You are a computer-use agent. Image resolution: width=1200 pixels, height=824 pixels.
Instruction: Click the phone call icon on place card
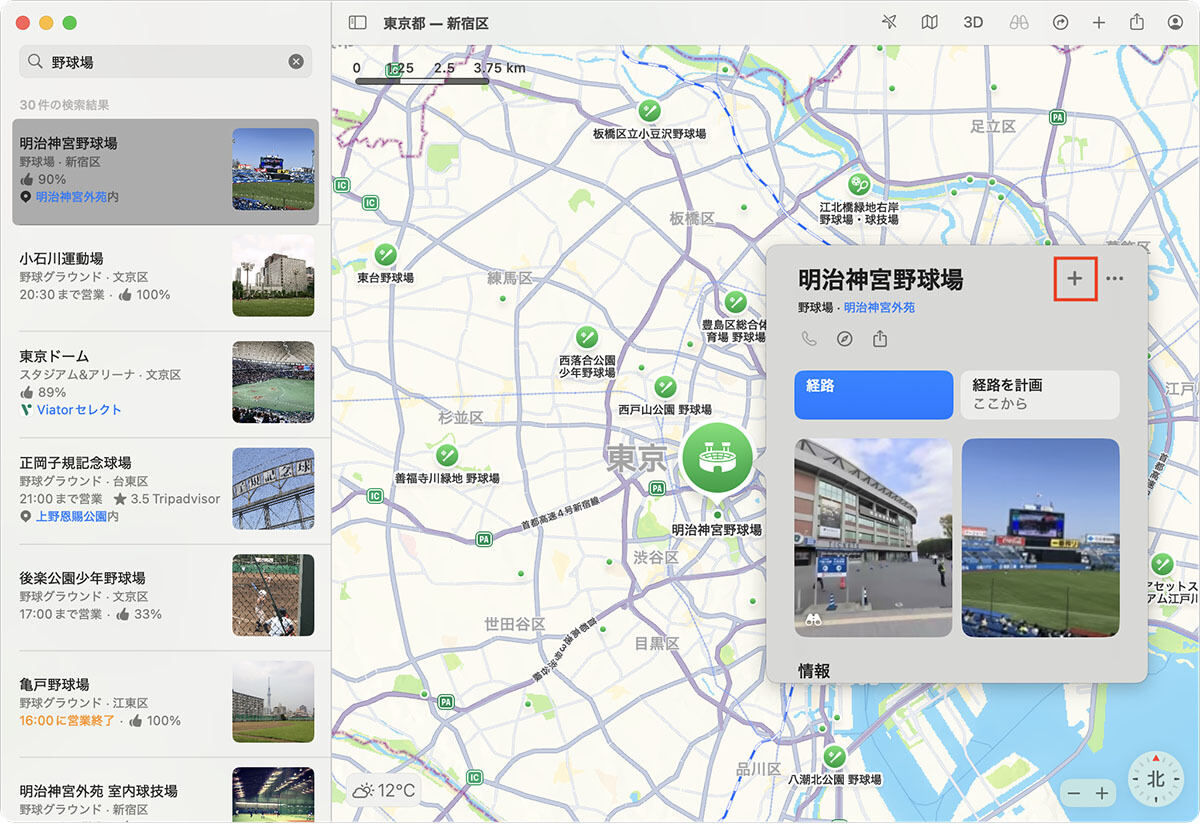[x=809, y=339]
